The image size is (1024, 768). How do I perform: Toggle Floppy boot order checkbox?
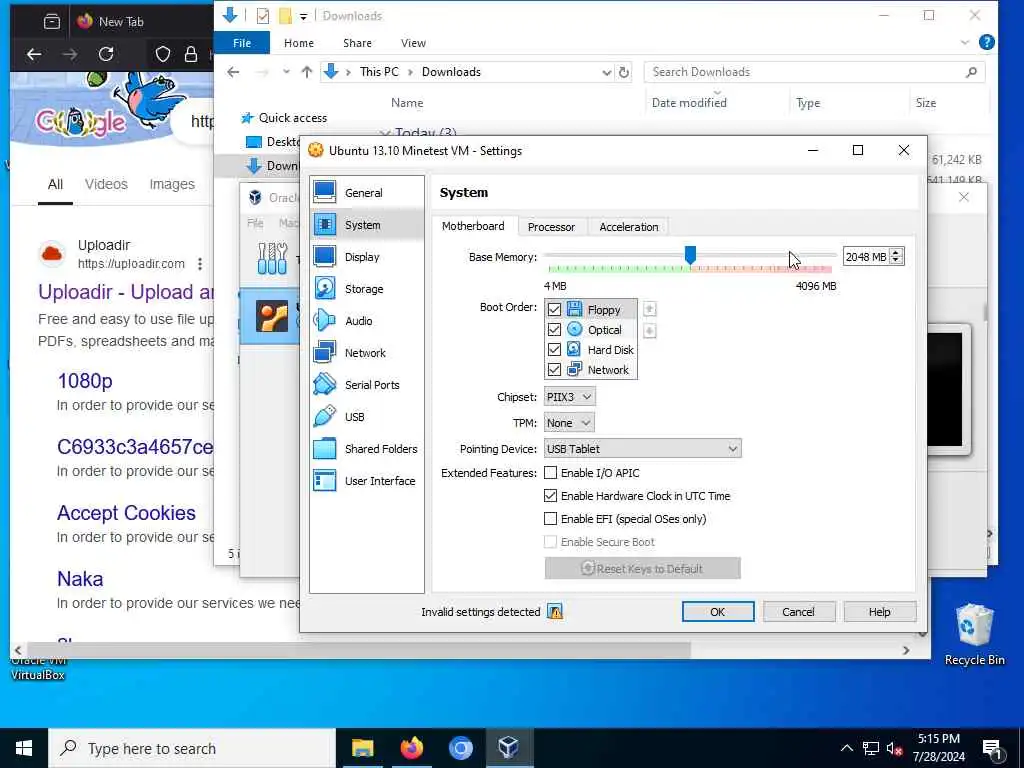[554, 310]
